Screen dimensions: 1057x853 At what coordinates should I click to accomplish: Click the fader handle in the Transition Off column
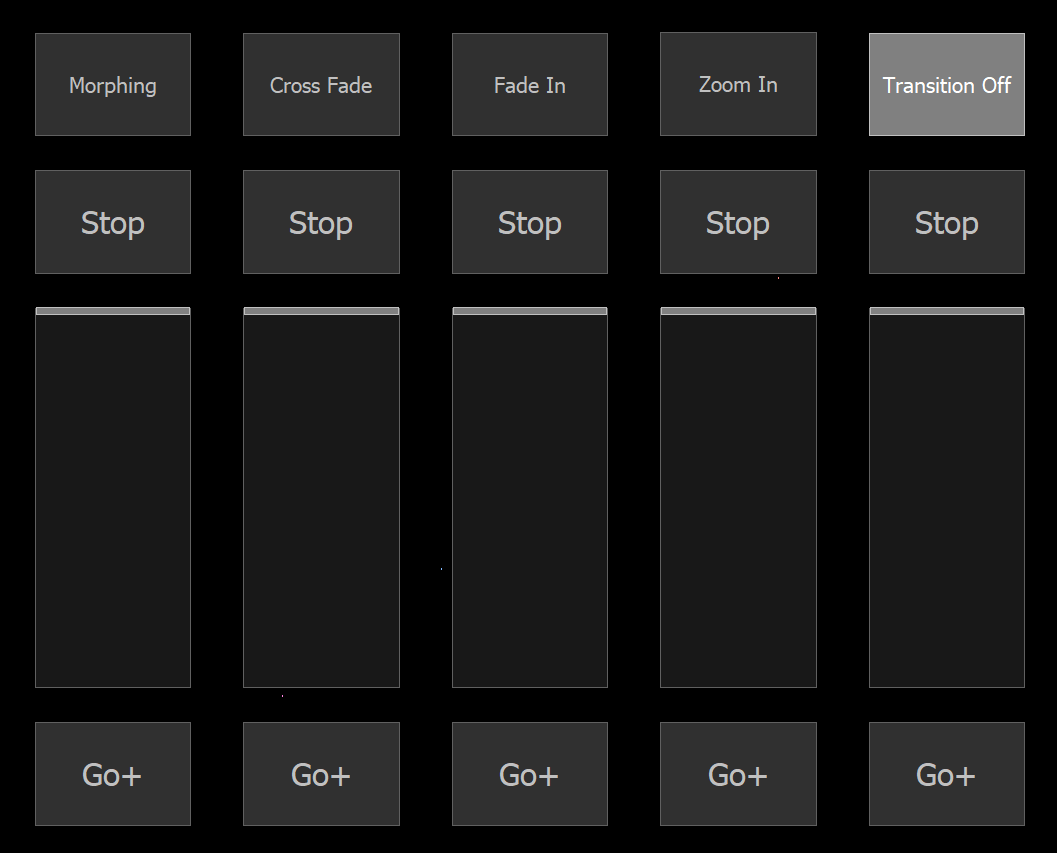[x=947, y=311]
